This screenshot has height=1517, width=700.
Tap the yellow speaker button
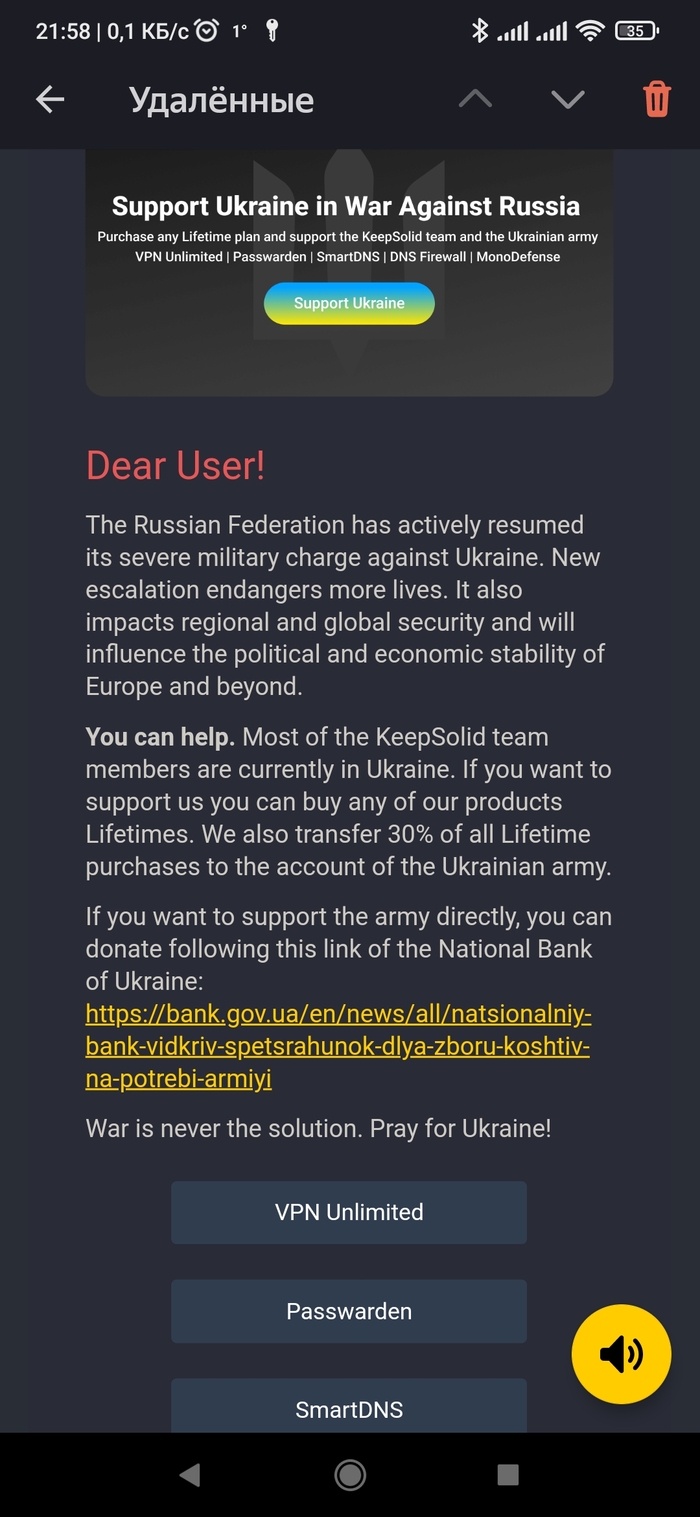[x=621, y=1354]
